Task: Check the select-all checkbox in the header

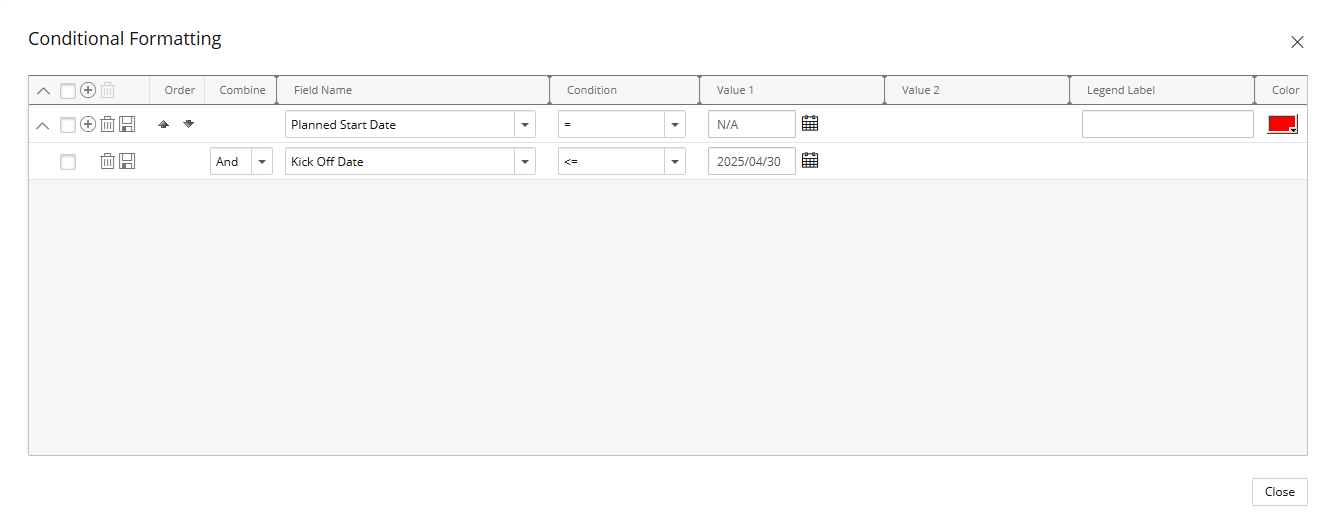Action: (x=68, y=90)
